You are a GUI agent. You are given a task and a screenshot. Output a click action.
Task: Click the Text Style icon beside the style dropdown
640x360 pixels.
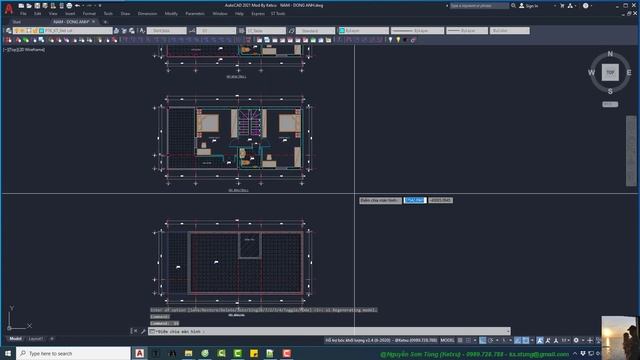142,31
